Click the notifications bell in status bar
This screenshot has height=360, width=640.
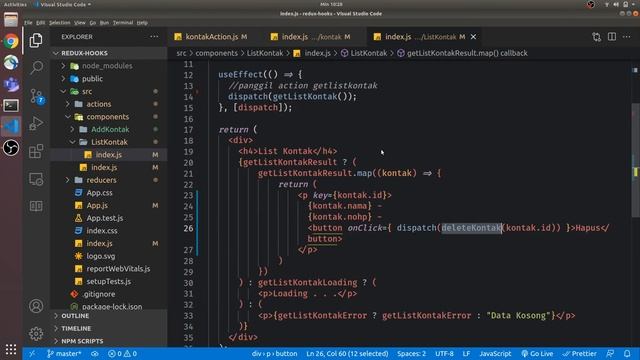pos(627,354)
